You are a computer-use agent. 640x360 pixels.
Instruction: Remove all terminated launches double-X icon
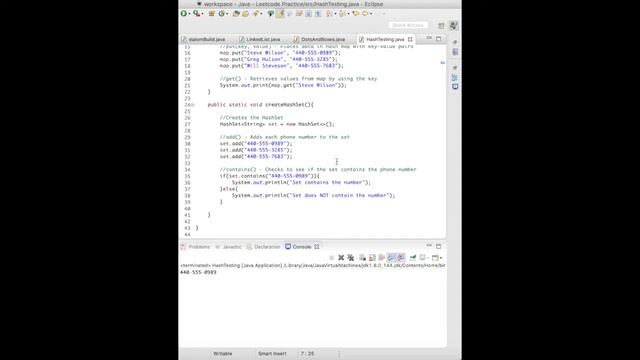[351, 258]
